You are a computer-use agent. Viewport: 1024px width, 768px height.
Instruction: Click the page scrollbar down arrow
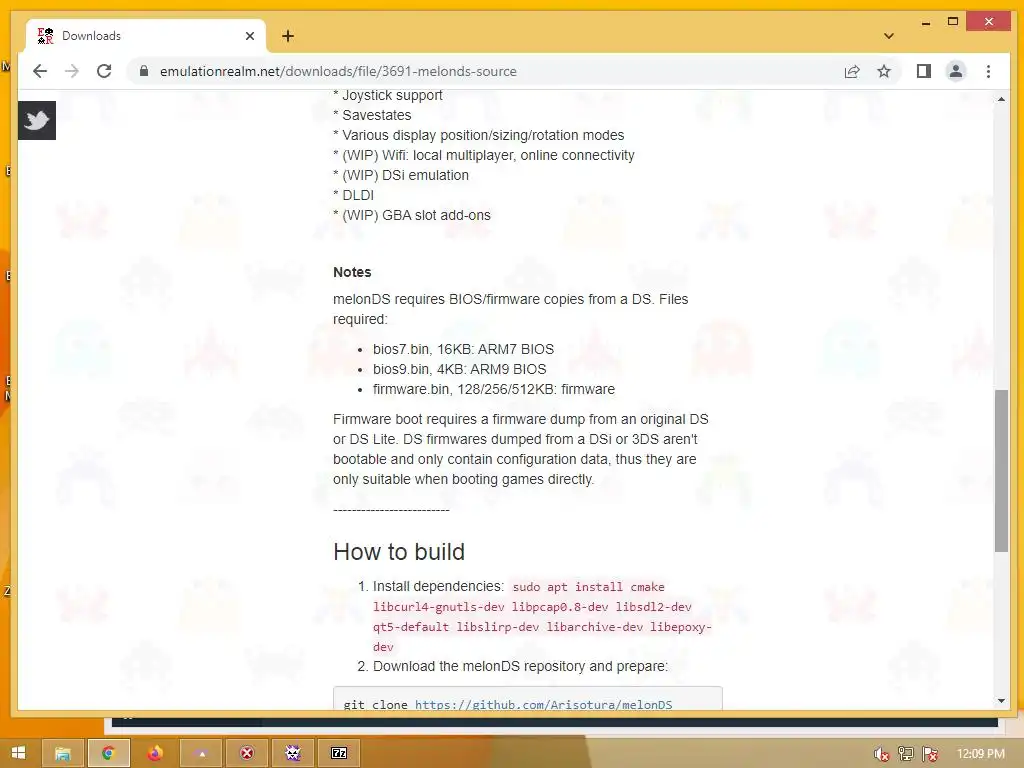(x=1000, y=701)
